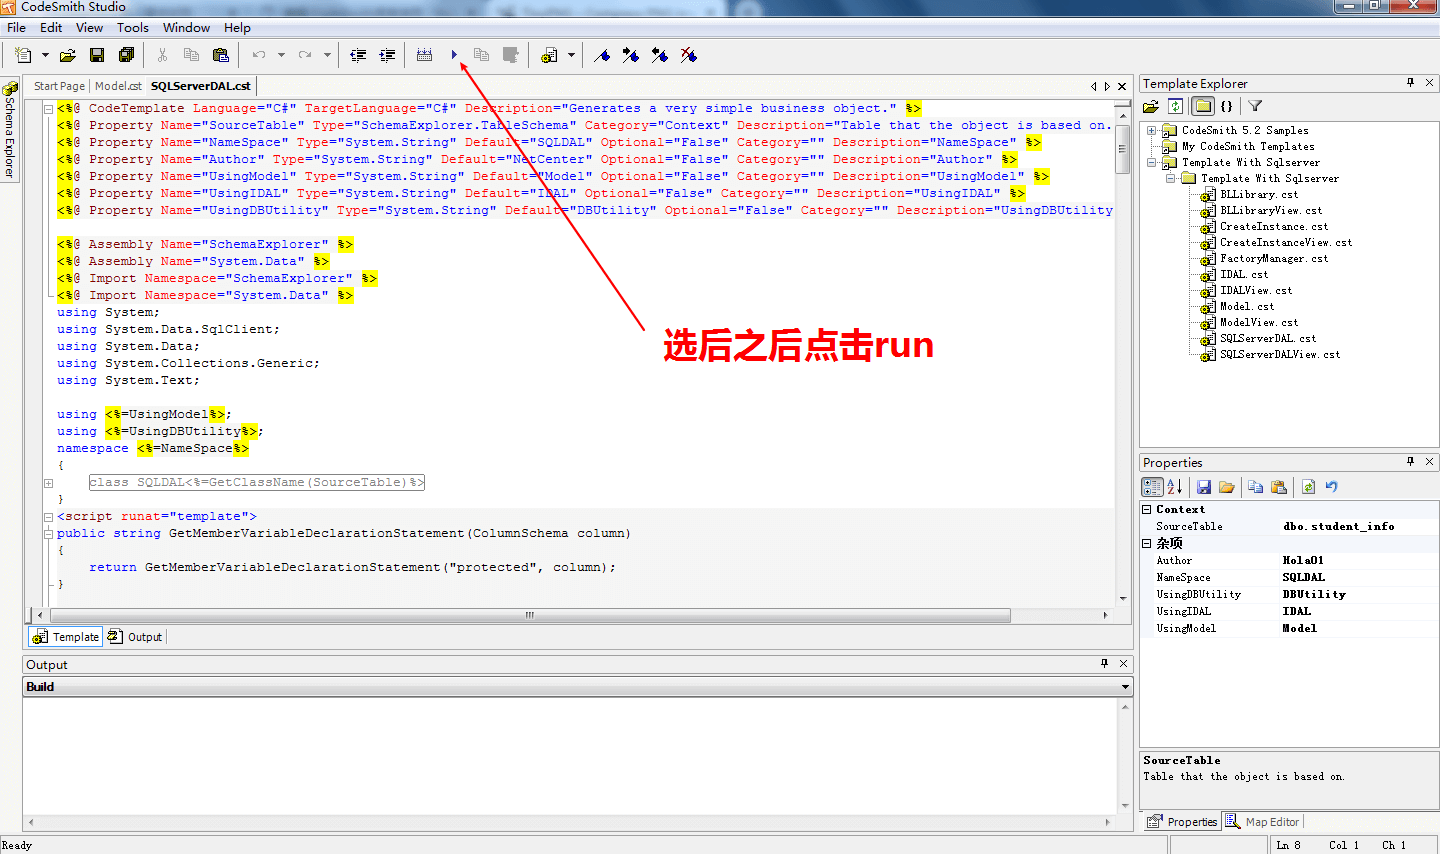The width and height of the screenshot is (1440, 854).
Task: Click the filter funnel icon in Template Explorer
Action: point(1255,106)
